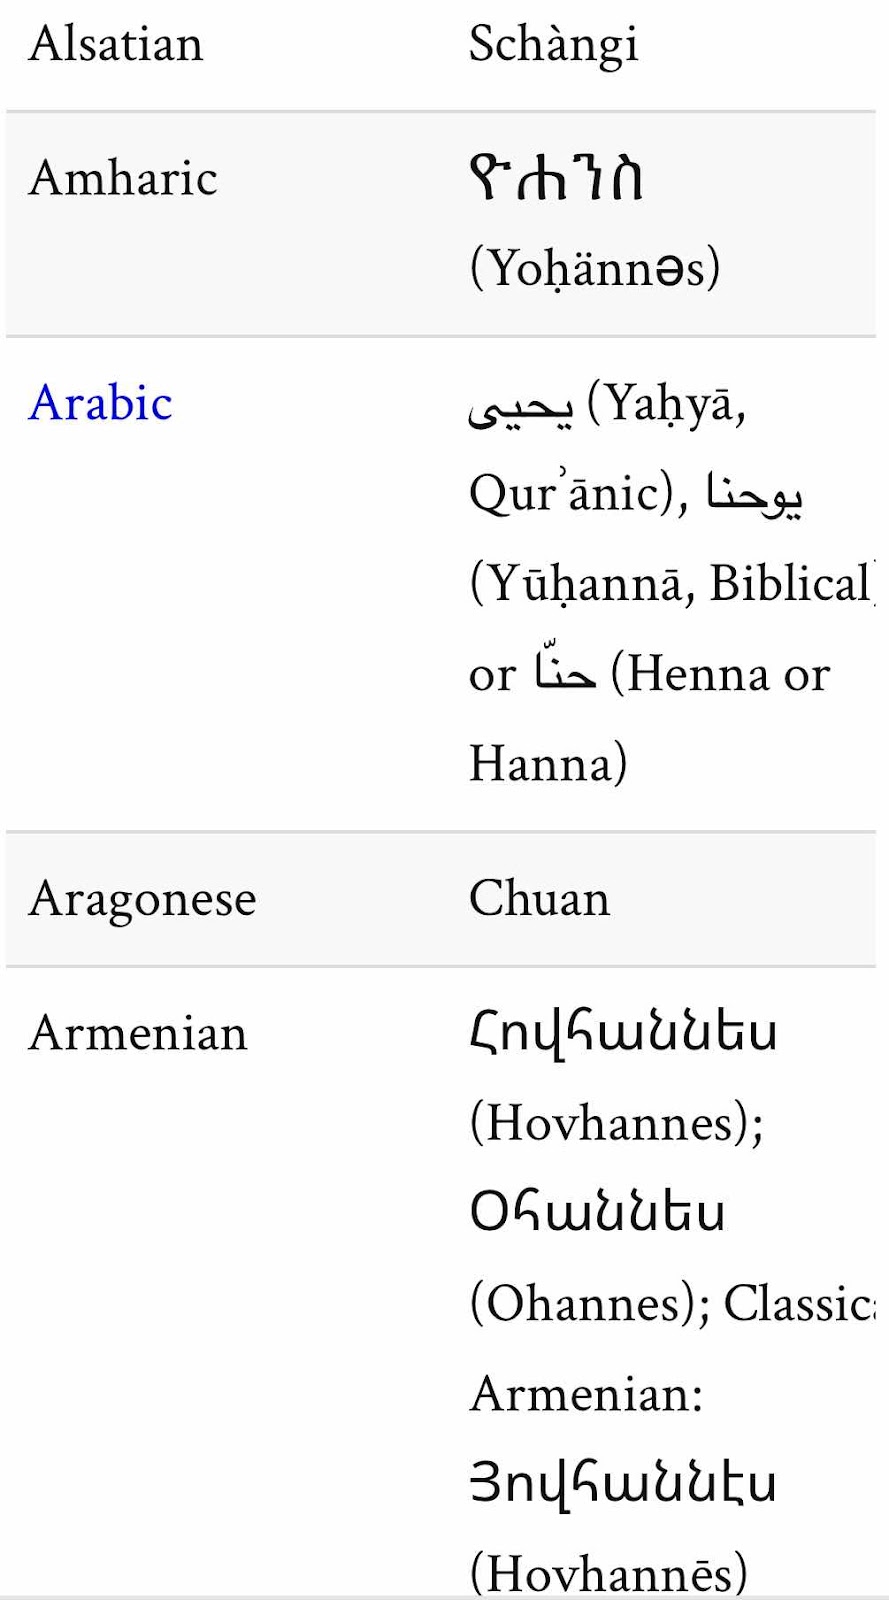Screen dimensions: 889x1600
Task: Select the Schàngi name cell
Action: (x=553, y=45)
